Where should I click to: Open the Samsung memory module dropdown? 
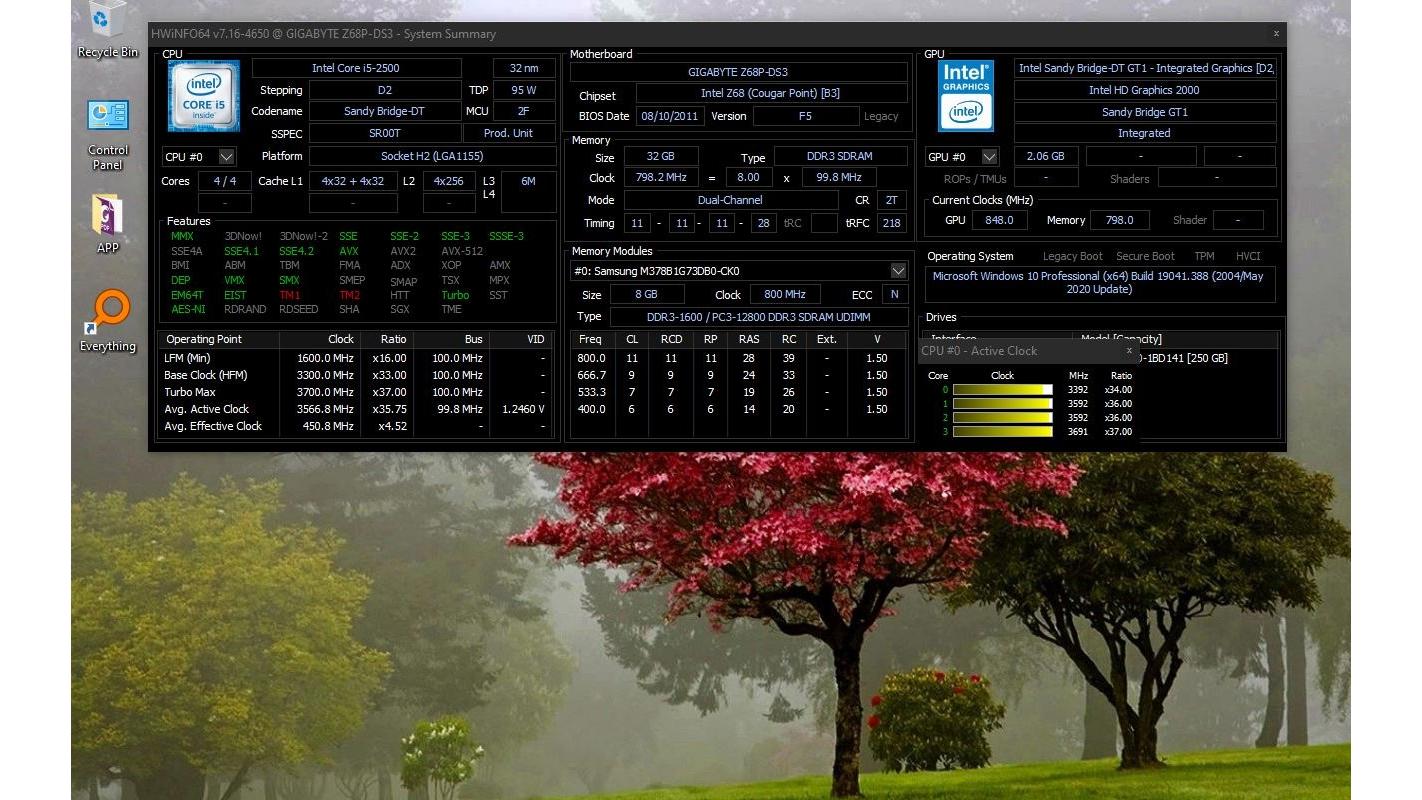click(897, 271)
